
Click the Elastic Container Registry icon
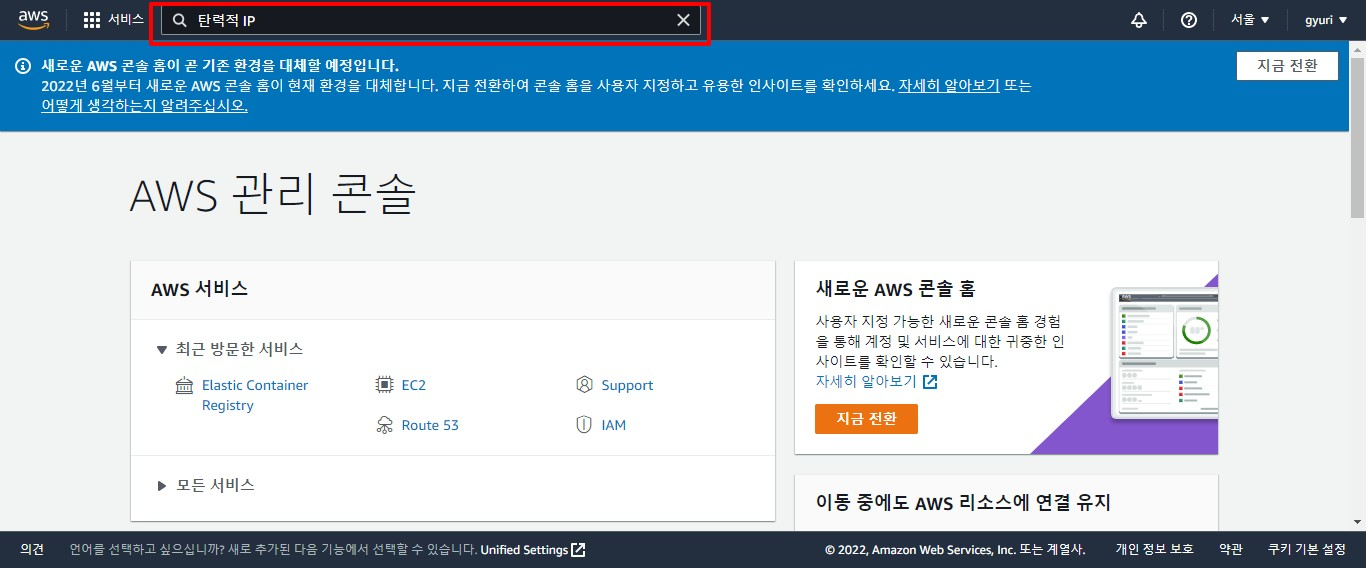tap(184, 386)
